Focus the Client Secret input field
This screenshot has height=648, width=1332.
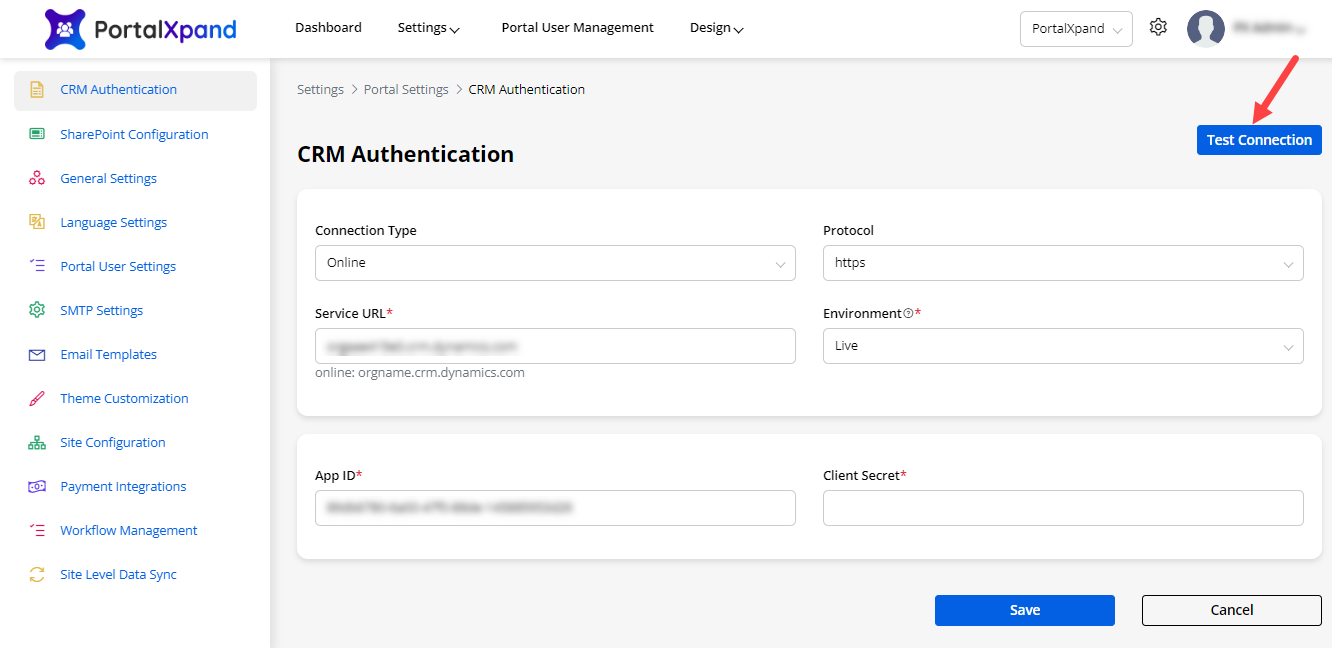pyautogui.click(x=1063, y=508)
